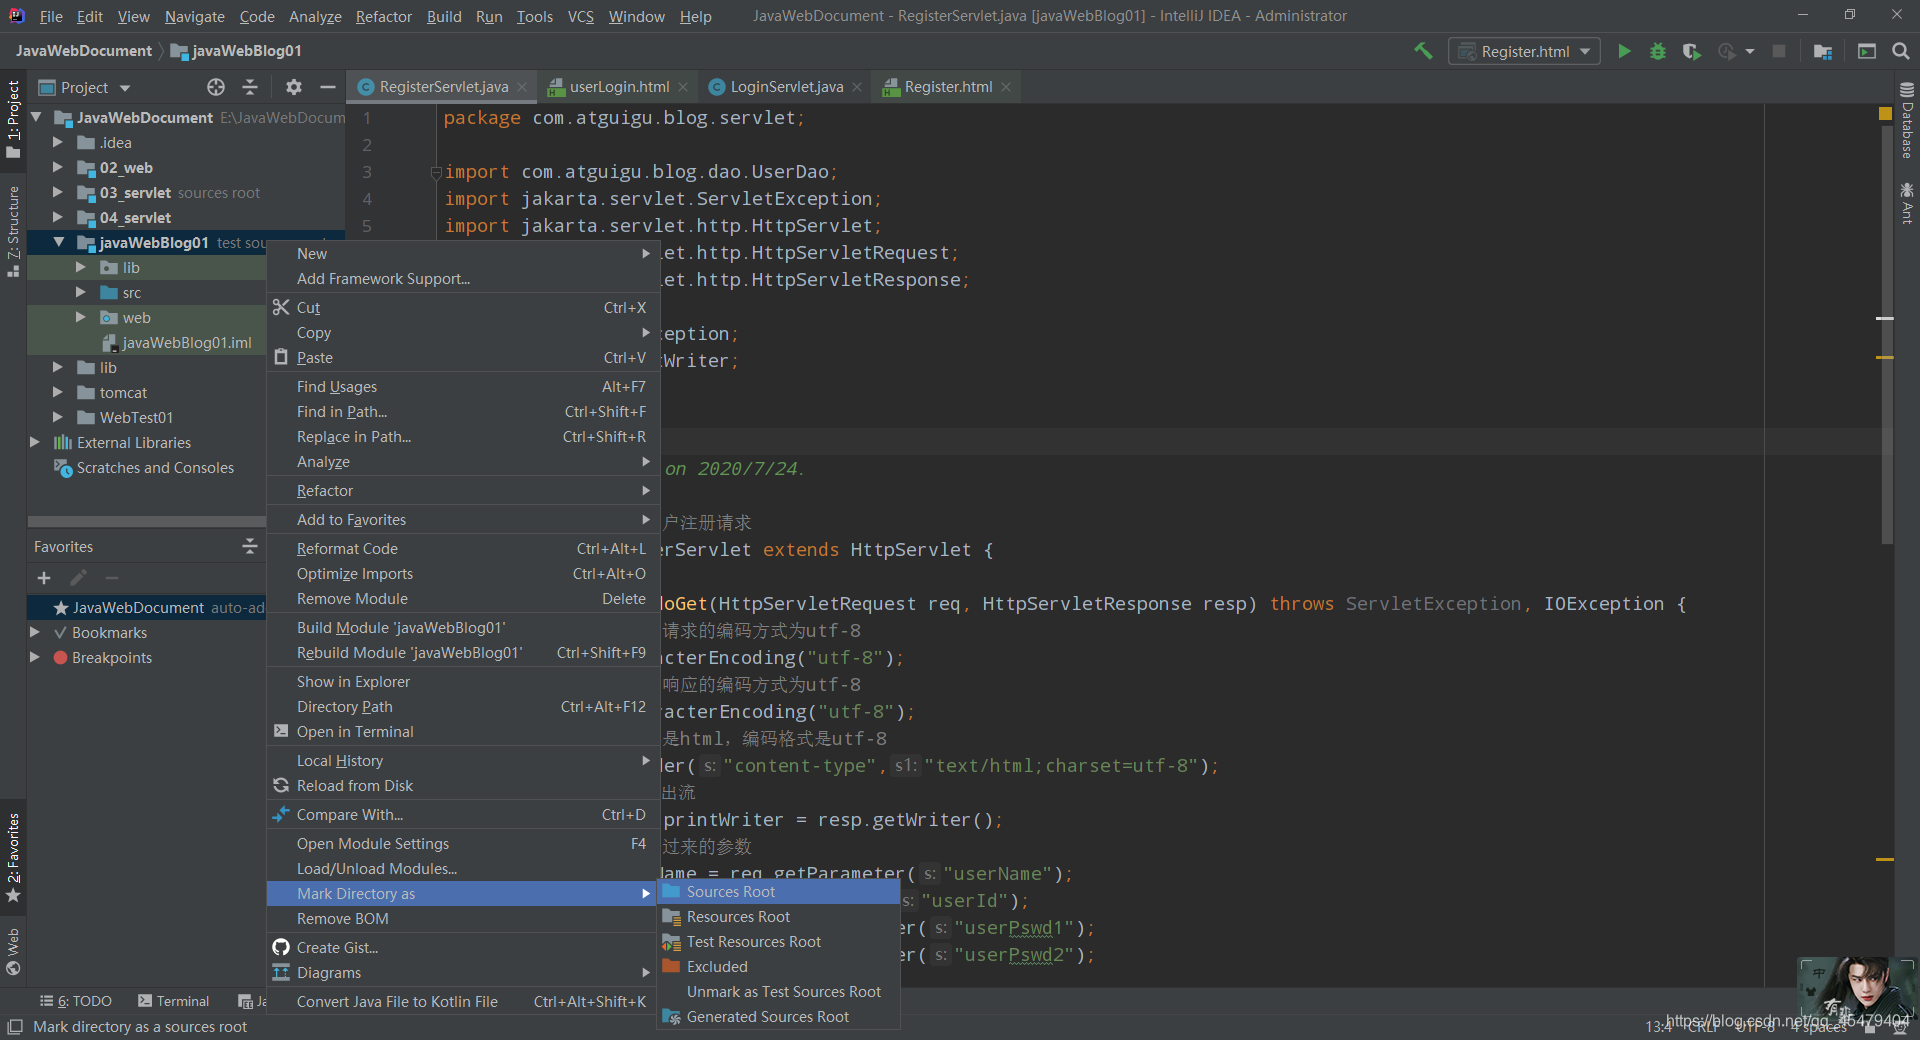1920x1040 pixels.
Task: Collapse Favorites panel options icon
Action: [x=250, y=546]
